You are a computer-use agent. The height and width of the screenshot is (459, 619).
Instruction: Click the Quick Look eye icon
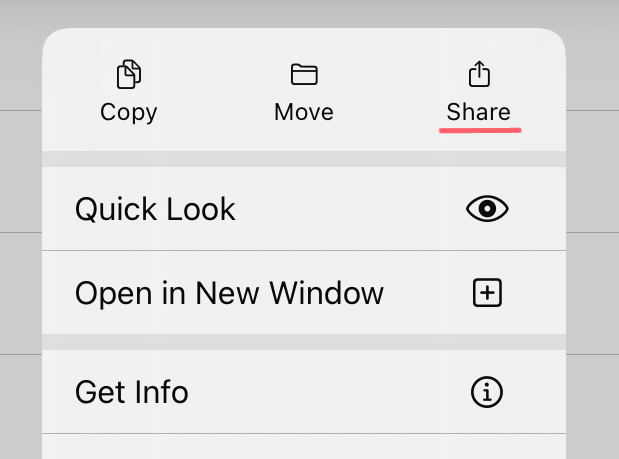pos(487,209)
